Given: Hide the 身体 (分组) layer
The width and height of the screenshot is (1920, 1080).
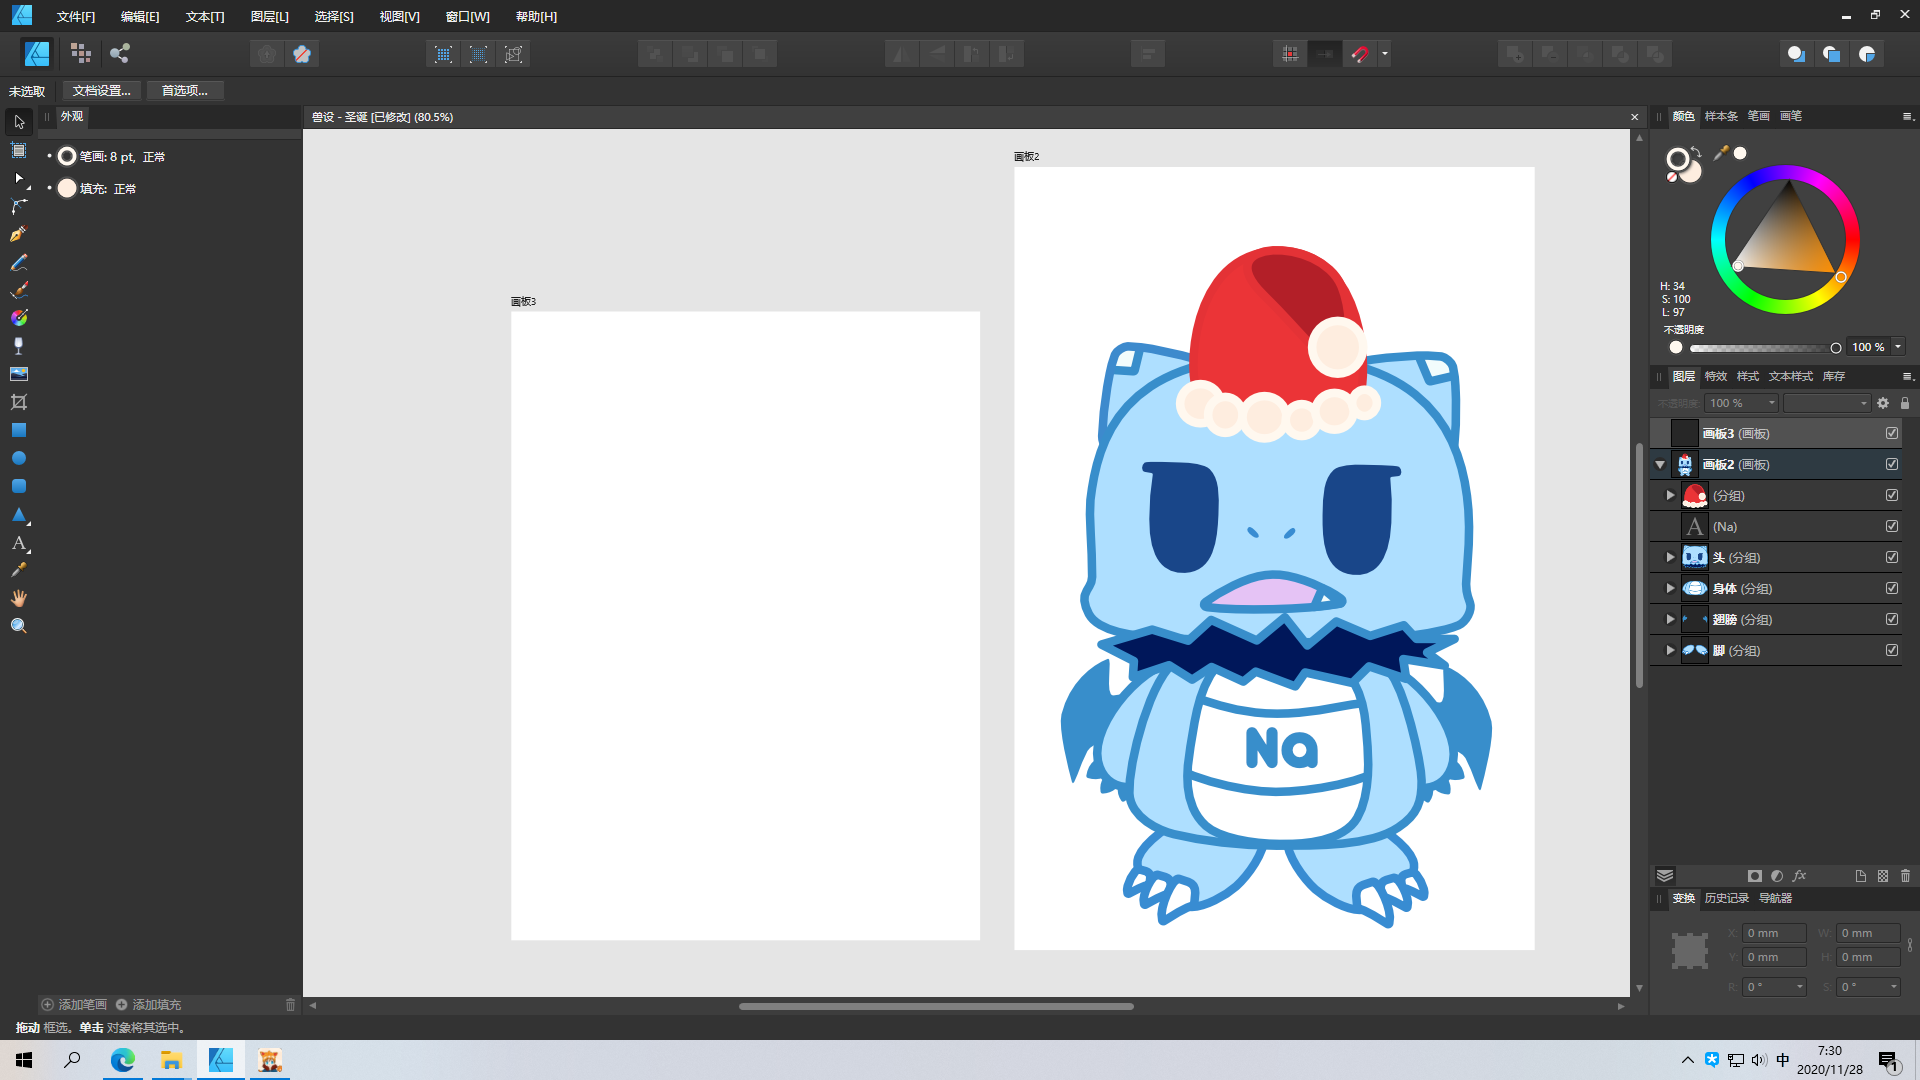Looking at the screenshot, I should (1892, 588).
